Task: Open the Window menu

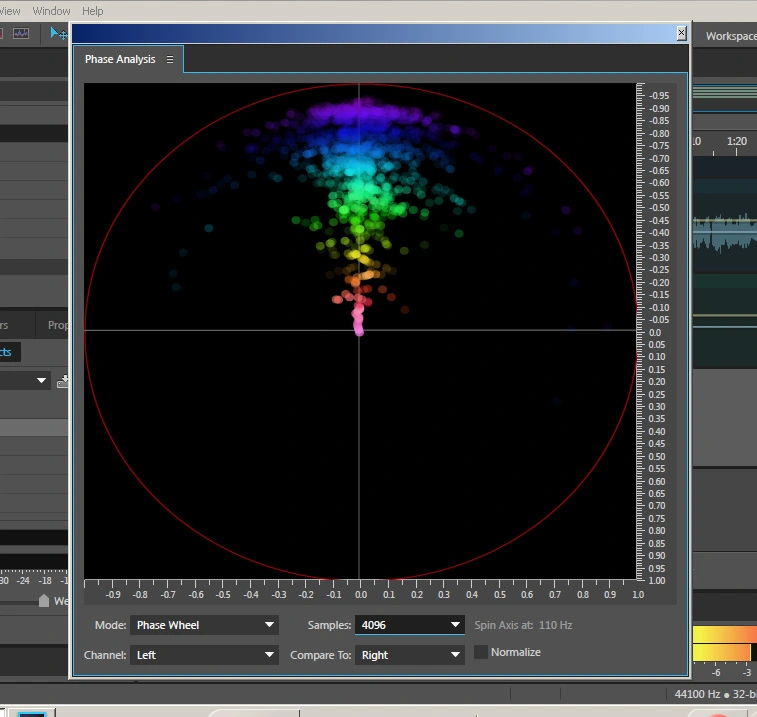Action: coord(51,11)
